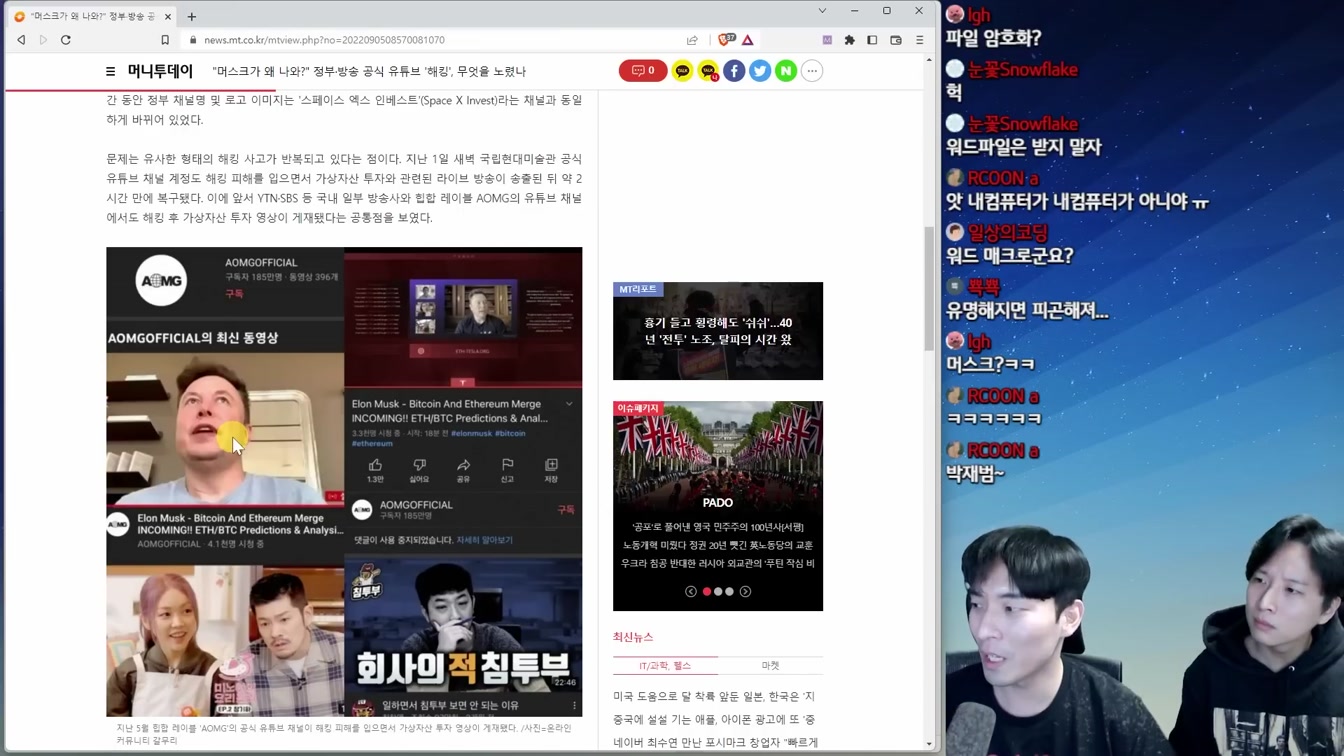Open a new tab with the plus button
Image resolution: width=1344 pixels, height=756 pixels.
[192, 16]
